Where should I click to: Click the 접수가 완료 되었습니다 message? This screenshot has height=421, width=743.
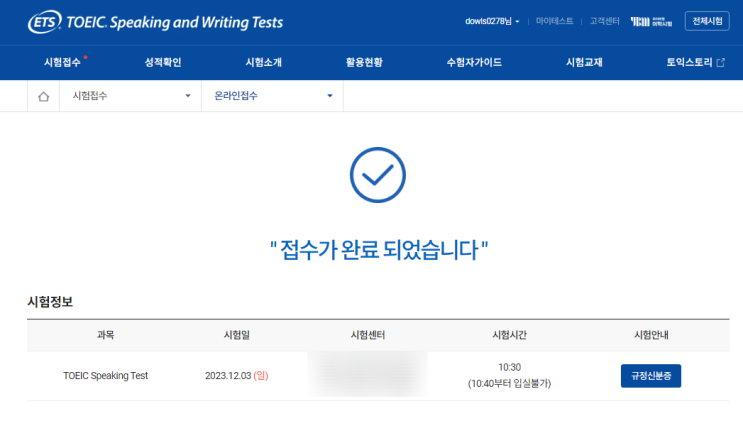point(379,249)
